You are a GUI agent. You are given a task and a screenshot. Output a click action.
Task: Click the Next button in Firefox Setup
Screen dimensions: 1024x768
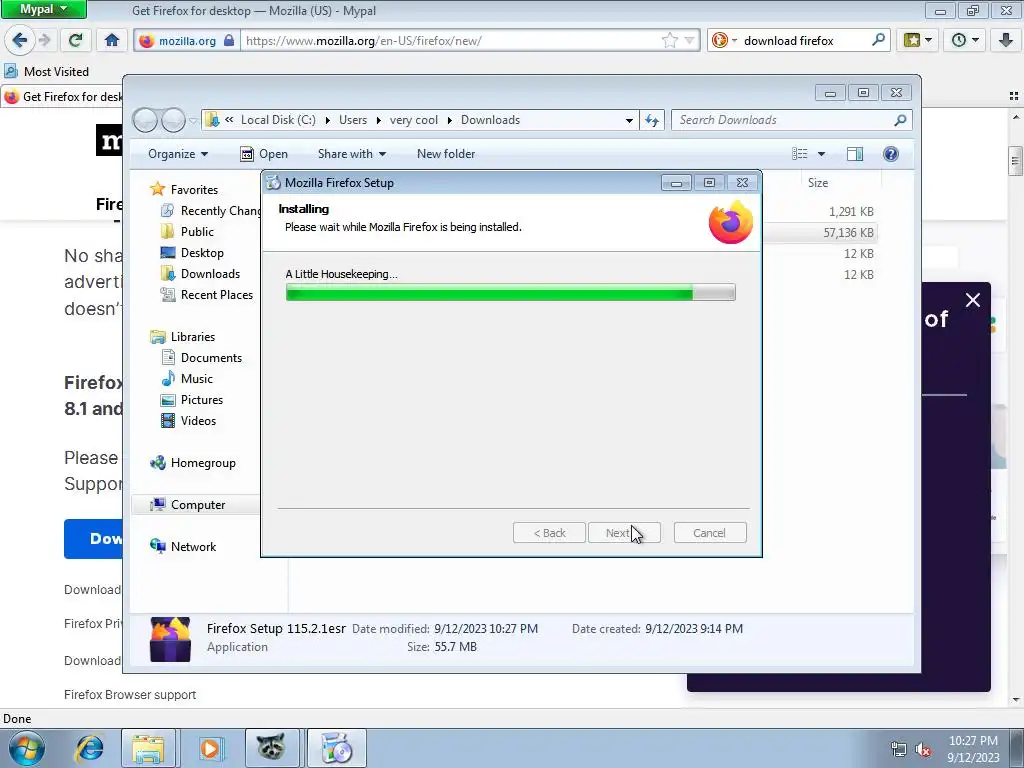pyautogui.click(x=624, y=533)
